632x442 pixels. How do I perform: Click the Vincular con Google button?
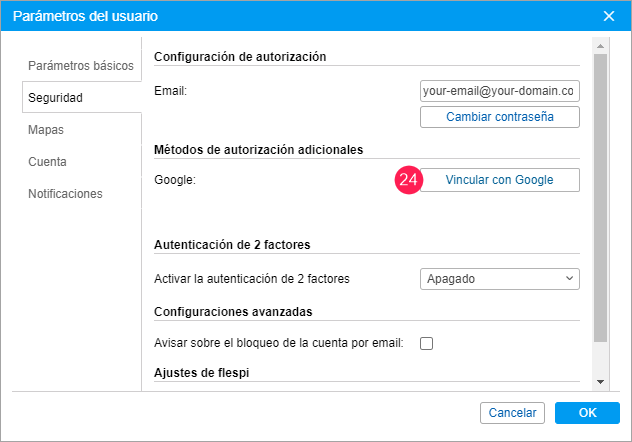[499, 180]
